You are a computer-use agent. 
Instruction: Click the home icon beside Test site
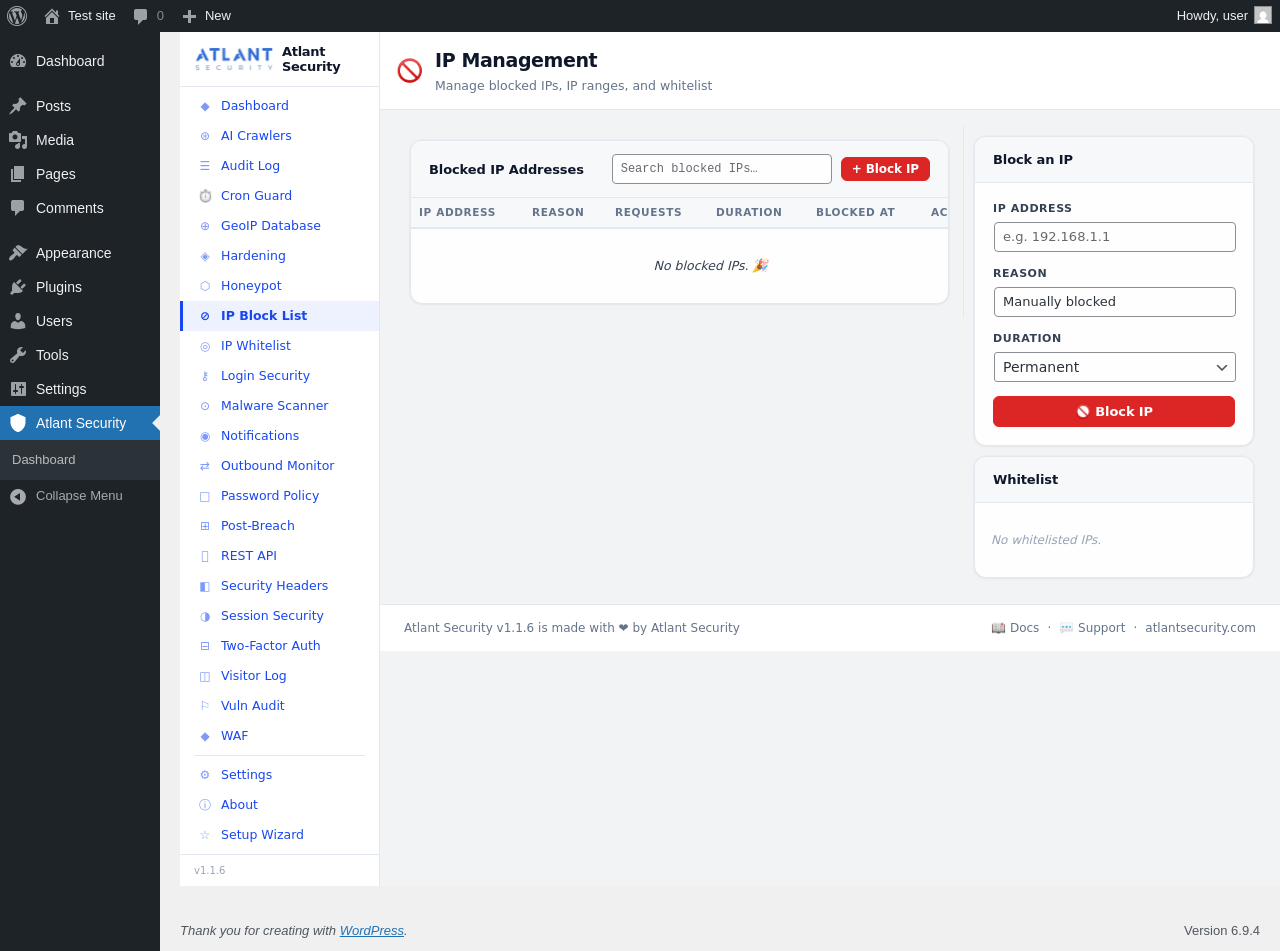coord(52,16)
